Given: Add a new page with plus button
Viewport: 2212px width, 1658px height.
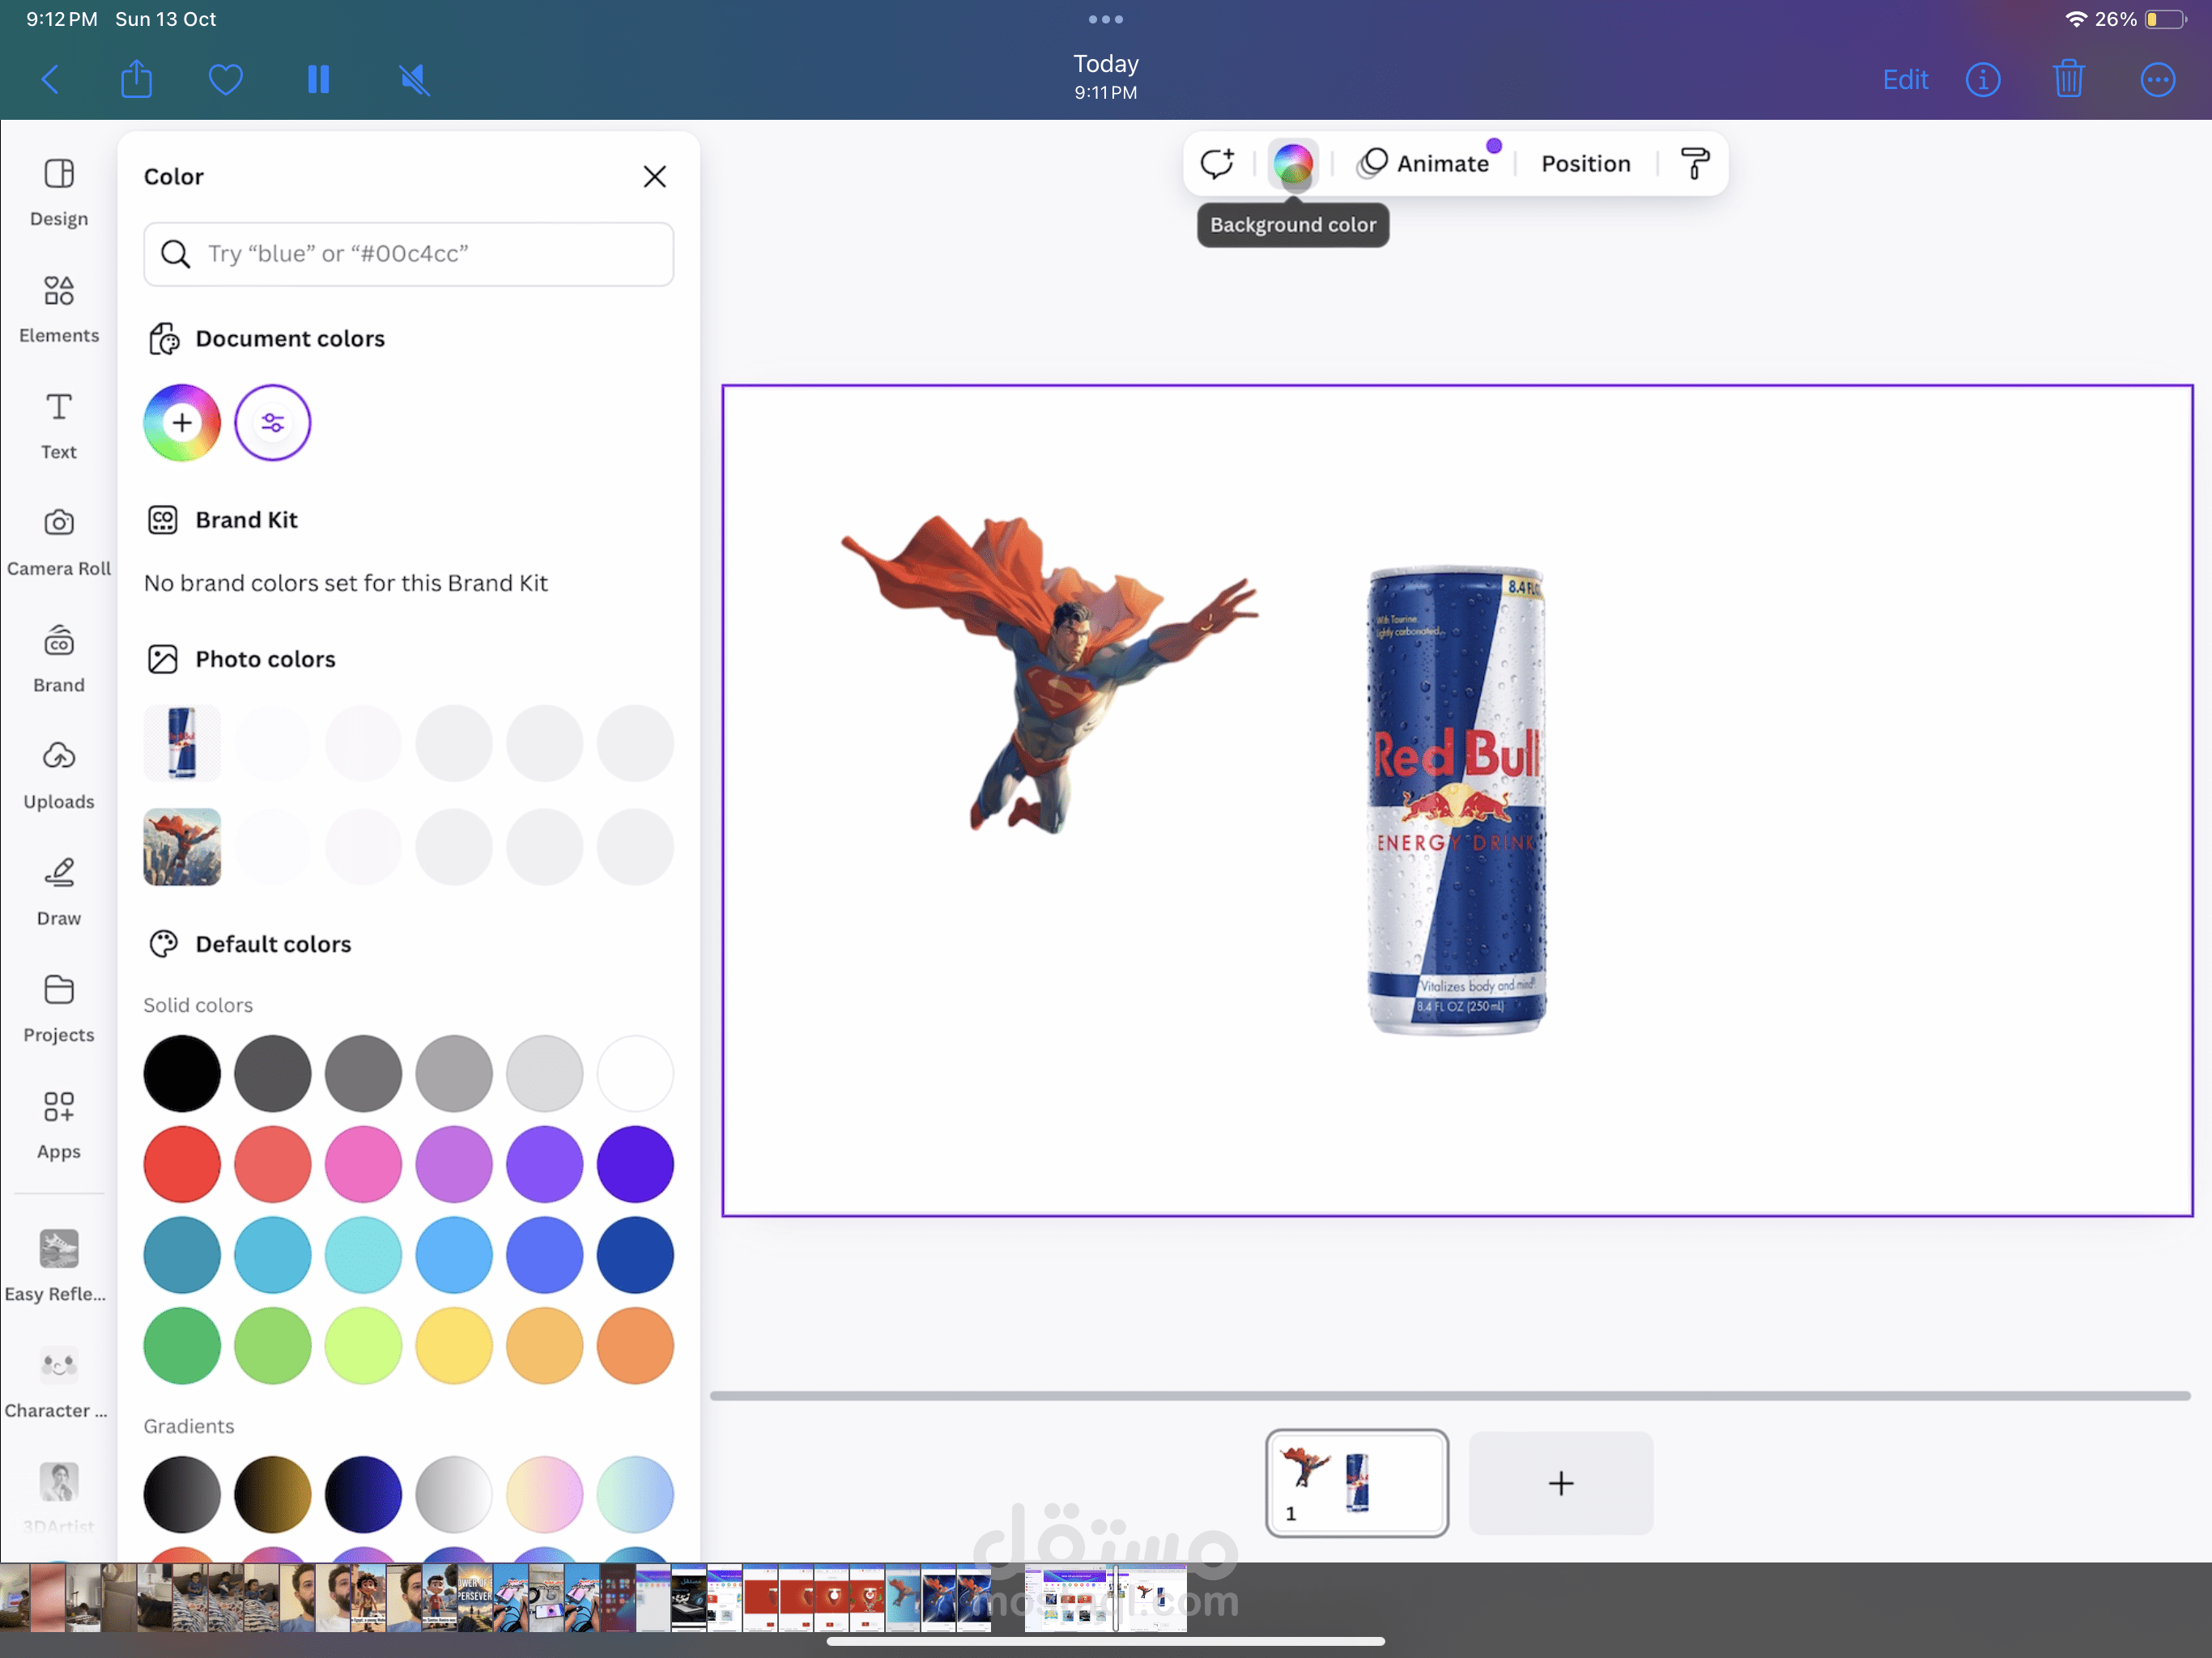Looking at the screenshot, I should coord(1560,1482).
